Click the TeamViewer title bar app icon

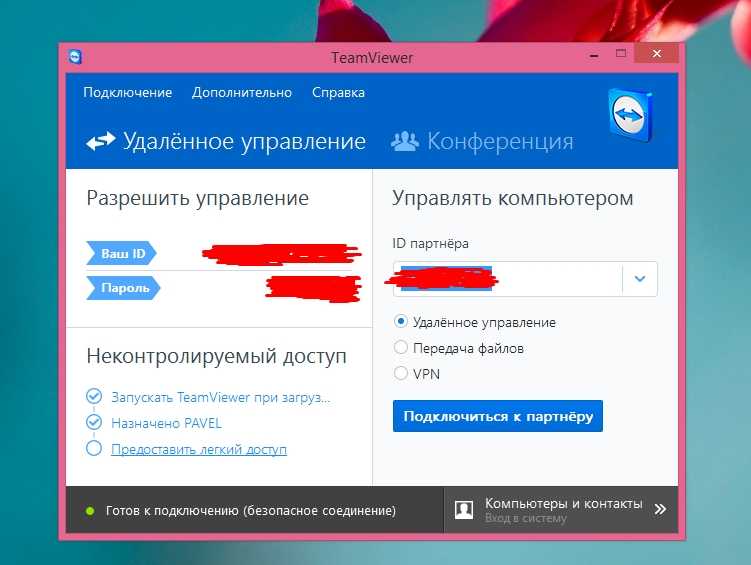pyautogui.click(x=75, y=56)
